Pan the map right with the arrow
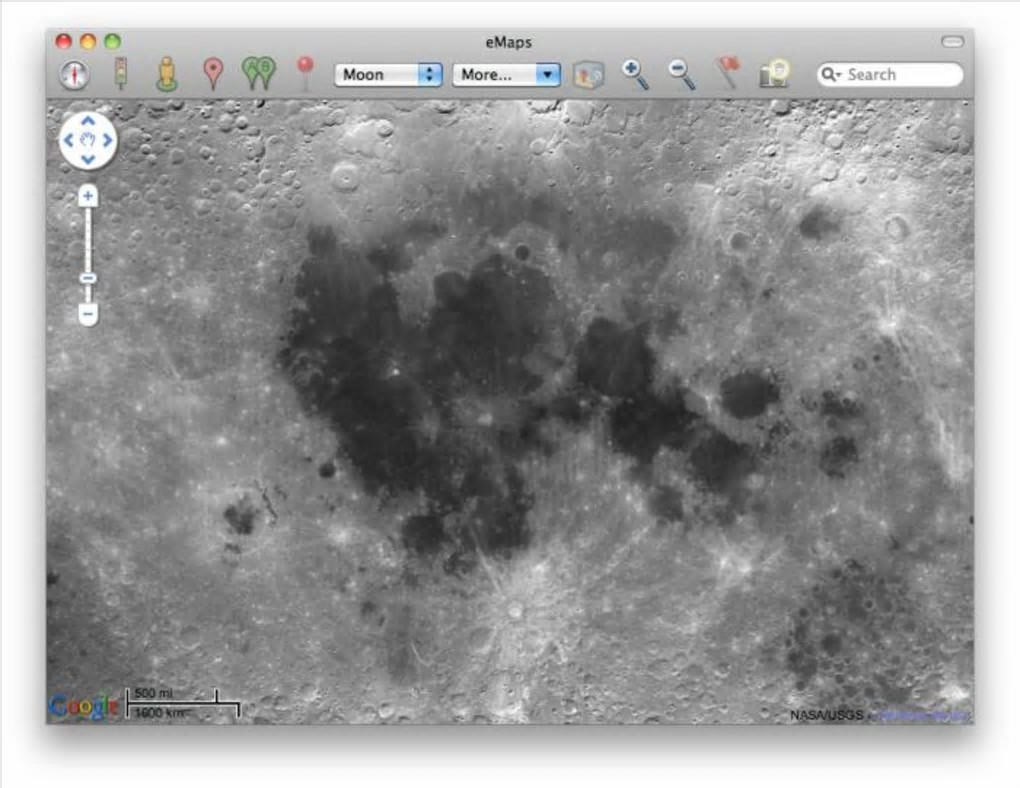 [x=107, y=140]
